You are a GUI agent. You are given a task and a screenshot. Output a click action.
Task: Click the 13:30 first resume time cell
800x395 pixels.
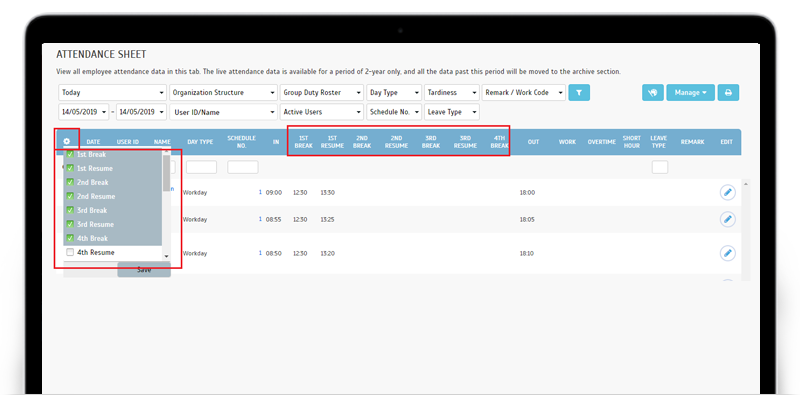(327, 192)
